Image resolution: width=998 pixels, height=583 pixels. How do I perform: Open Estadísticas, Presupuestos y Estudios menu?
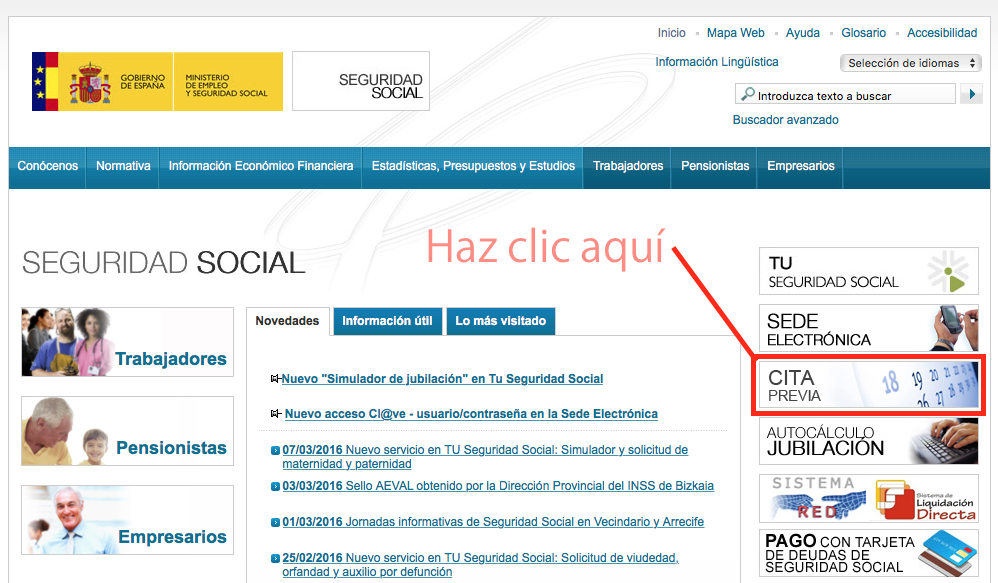coord(473,166)
